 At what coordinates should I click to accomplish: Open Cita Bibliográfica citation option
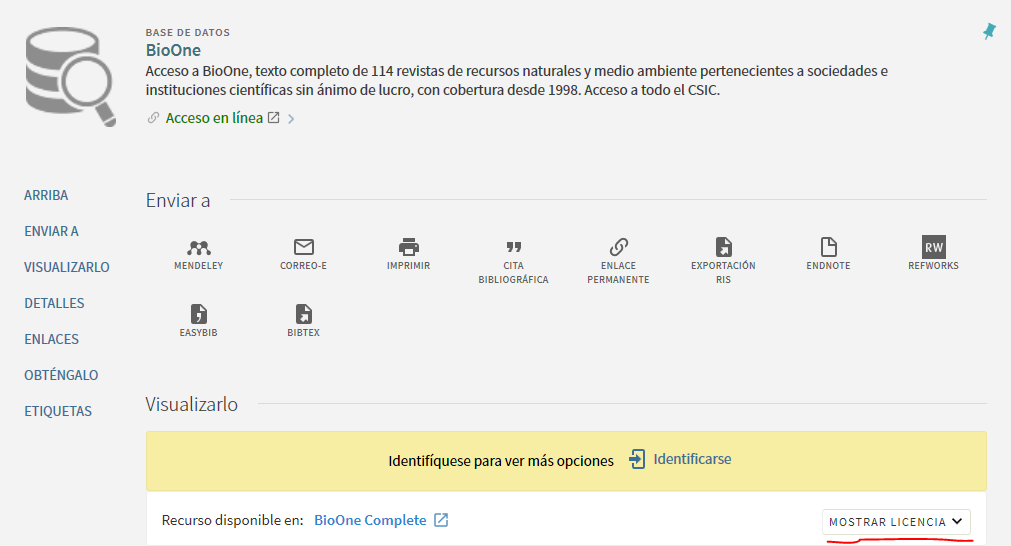513,261
